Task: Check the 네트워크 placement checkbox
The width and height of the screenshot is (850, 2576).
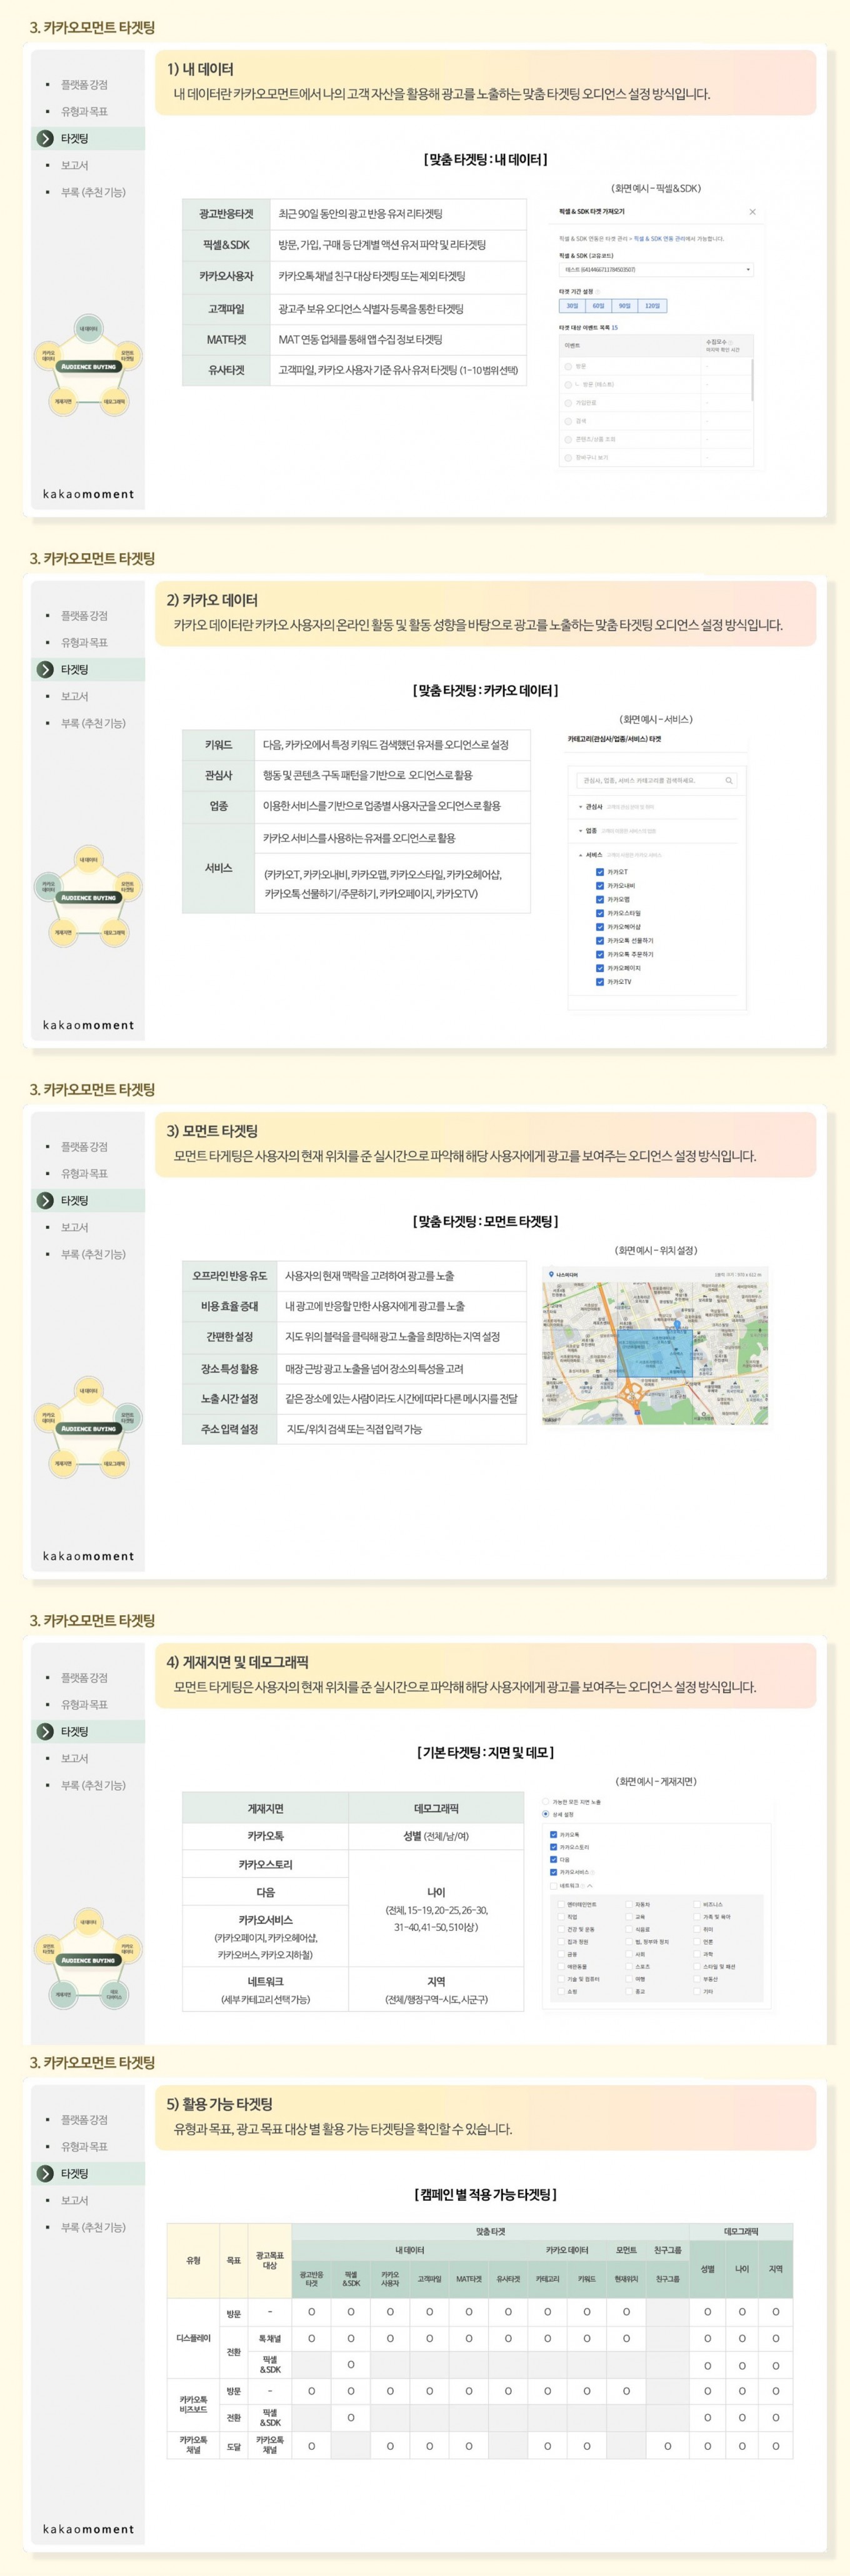Action: [x=553, y=1885]
